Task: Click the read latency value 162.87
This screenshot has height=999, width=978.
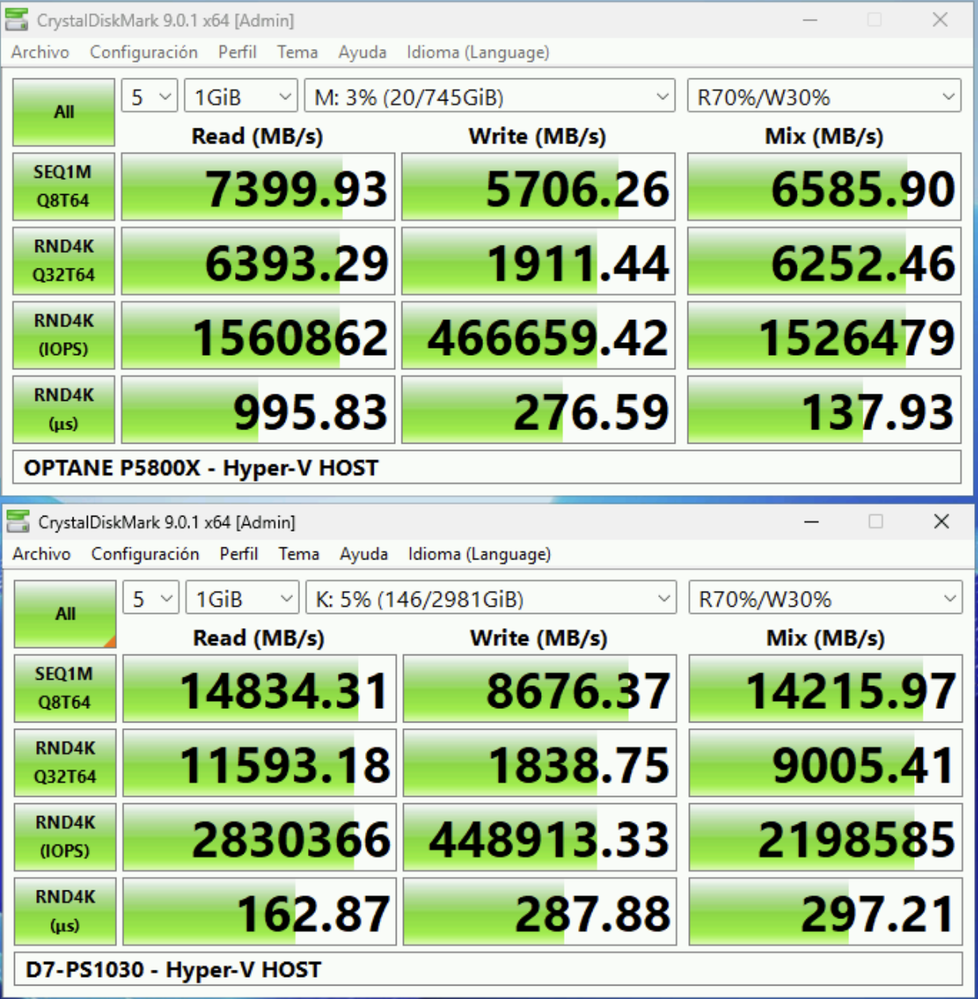Action: click(x=259, y=911)
